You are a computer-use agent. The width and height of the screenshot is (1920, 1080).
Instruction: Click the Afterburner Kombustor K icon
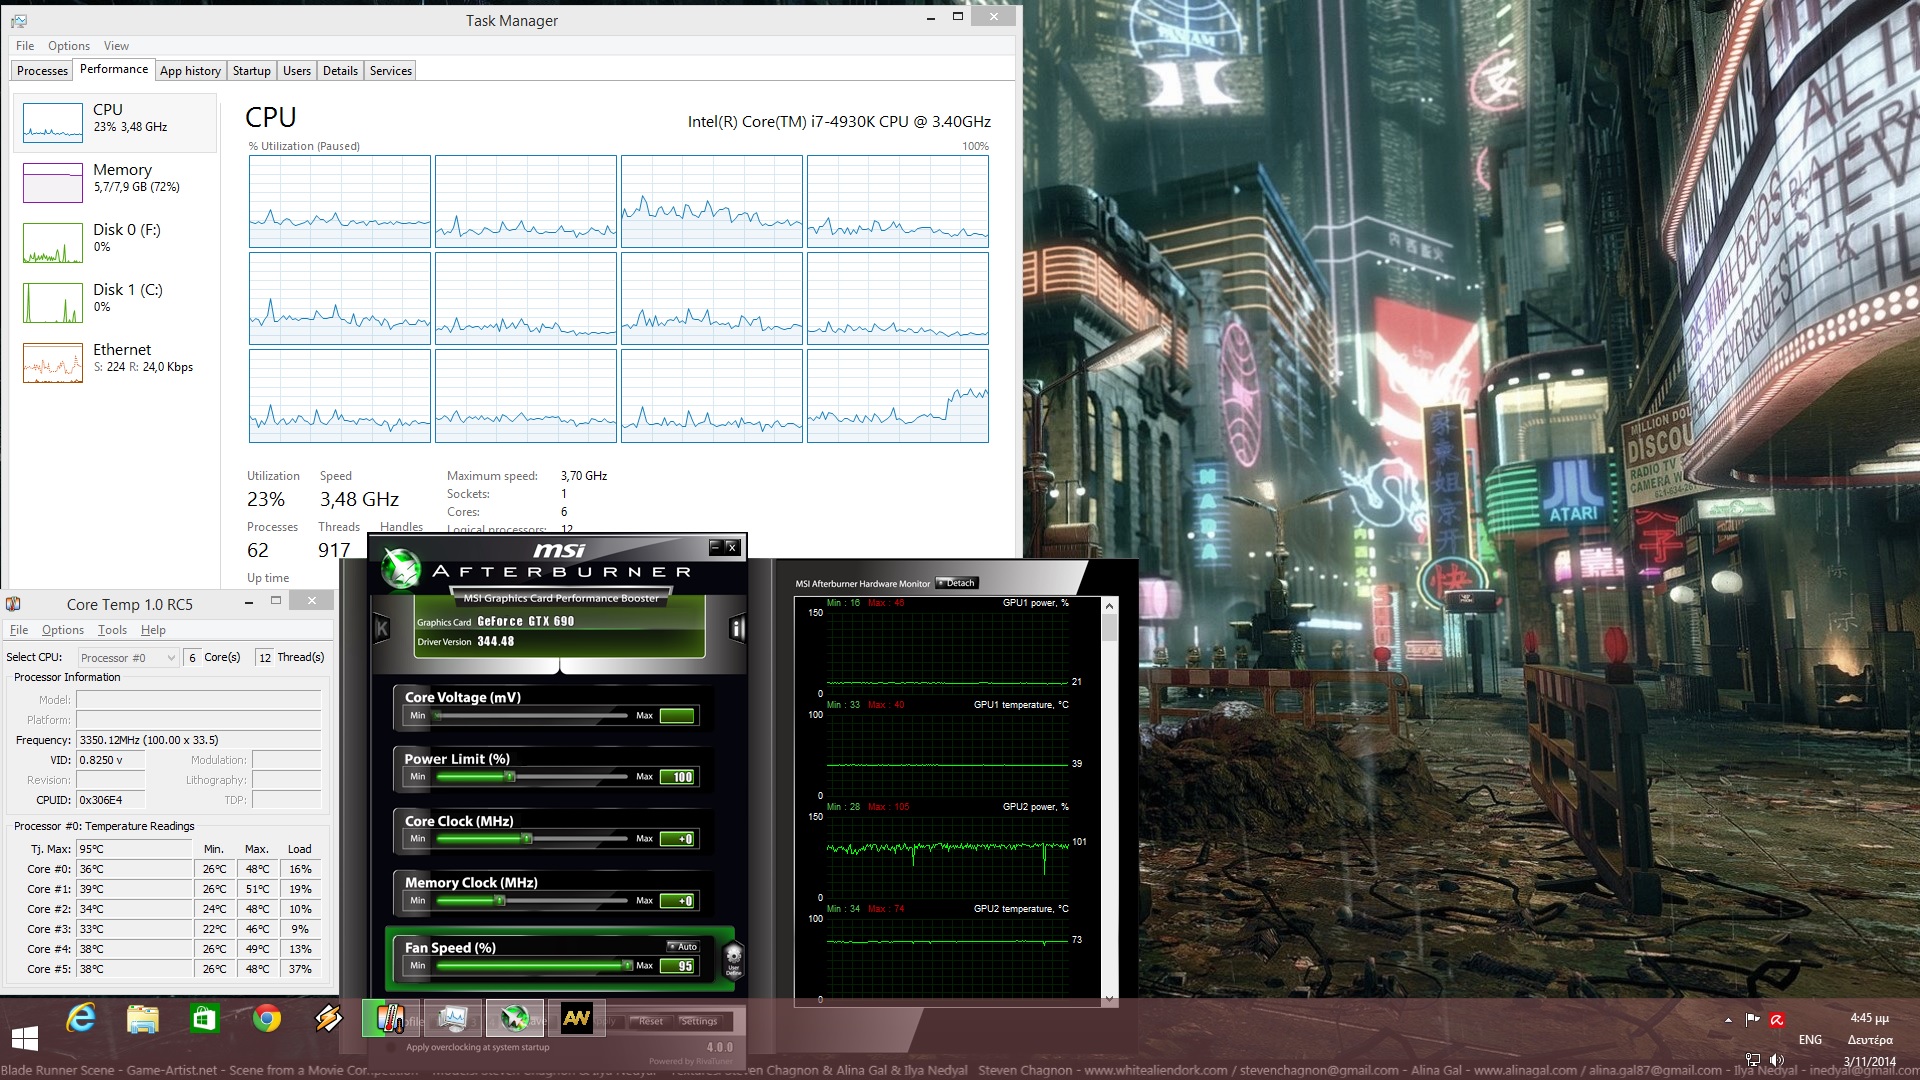381,629
